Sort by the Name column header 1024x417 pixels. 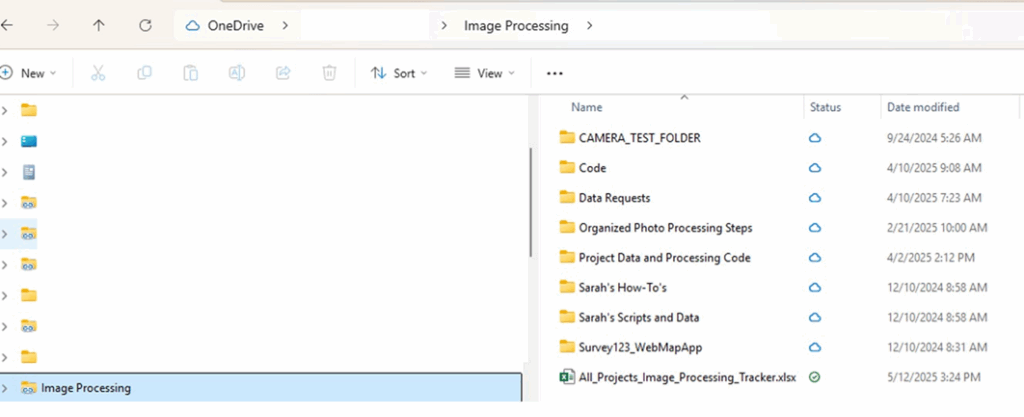coord(586,107)
